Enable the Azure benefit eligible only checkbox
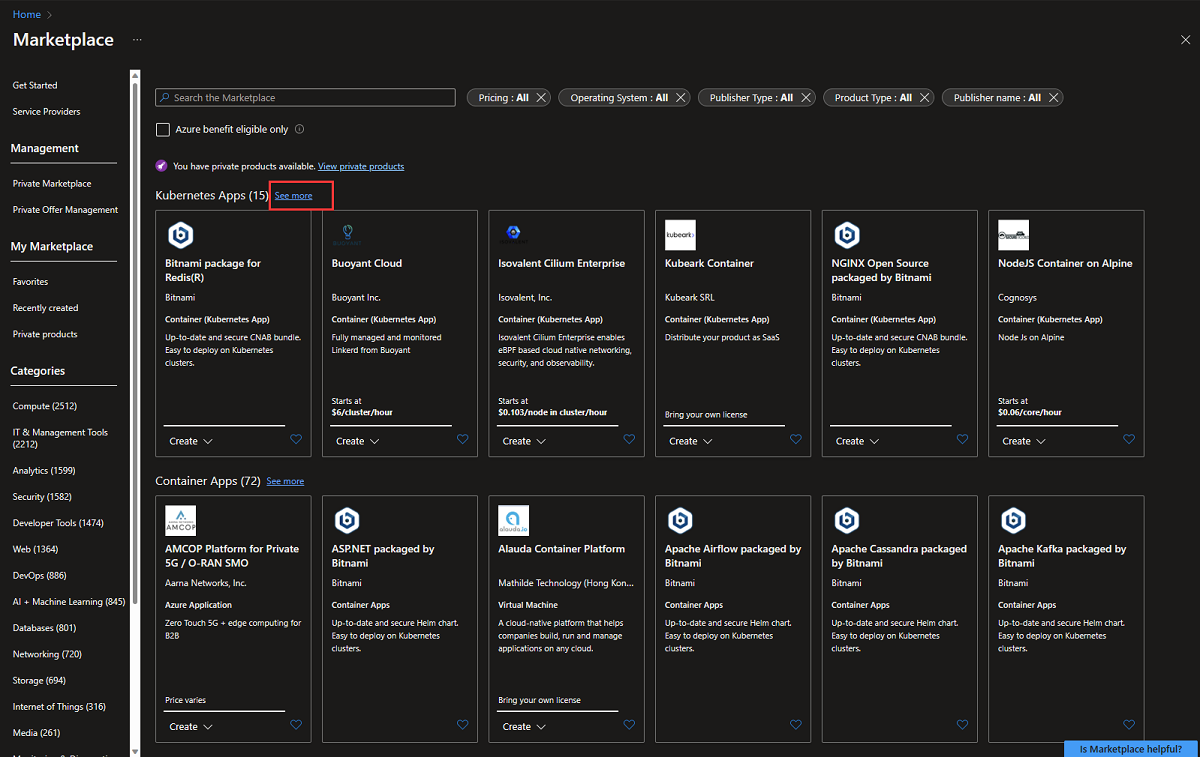Viewport: 1200px width, 757px height. coord(163,129)
